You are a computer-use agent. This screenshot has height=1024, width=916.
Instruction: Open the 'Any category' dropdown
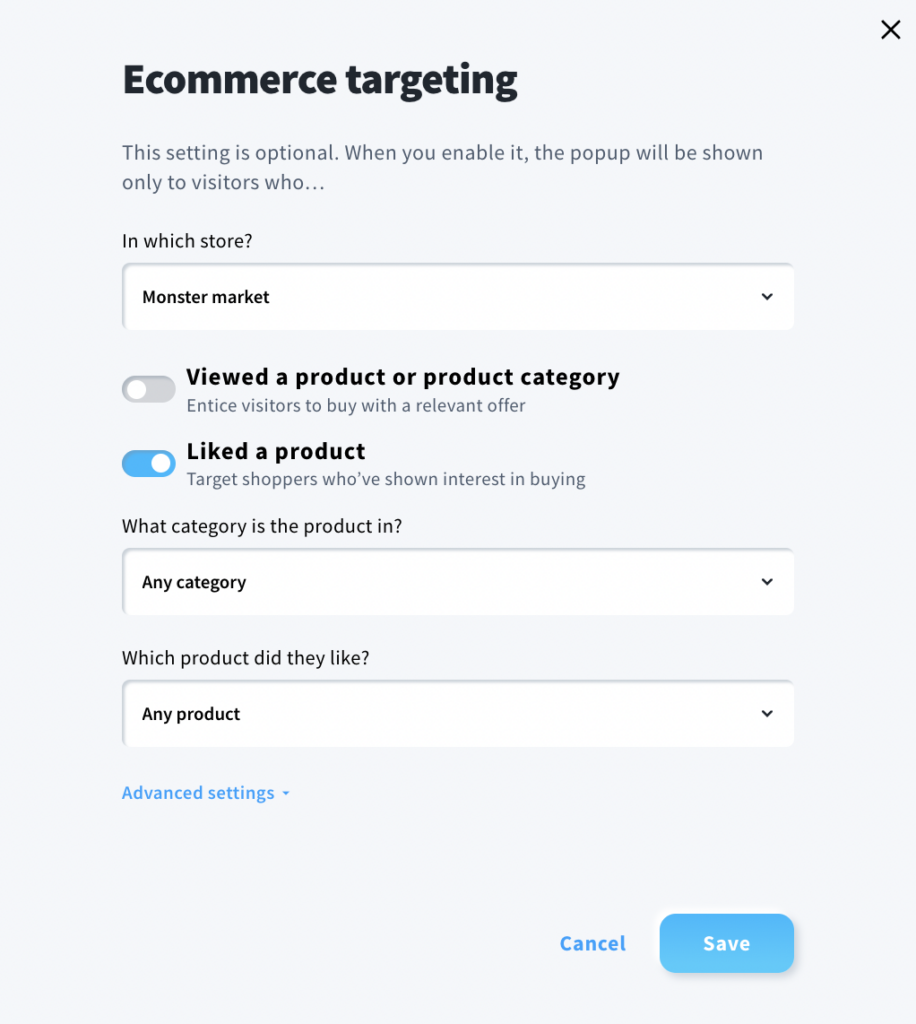coord(458,582)
